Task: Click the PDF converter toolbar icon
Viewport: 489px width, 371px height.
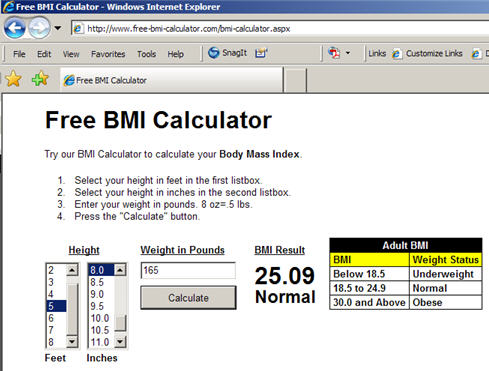Action: [334, 53]
